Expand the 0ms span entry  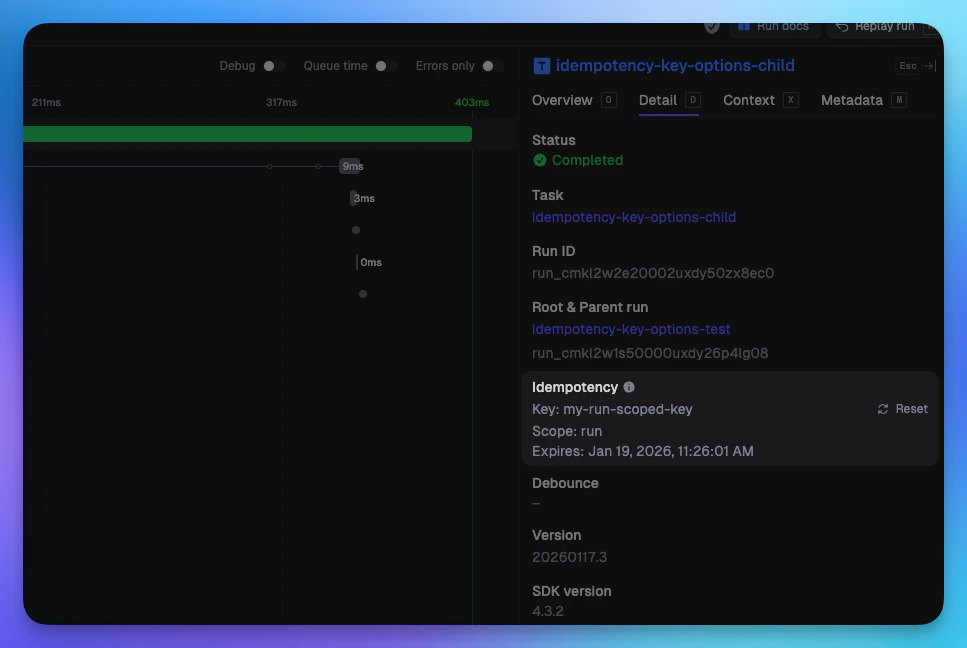pyautogui.click(x=370, y=262)
